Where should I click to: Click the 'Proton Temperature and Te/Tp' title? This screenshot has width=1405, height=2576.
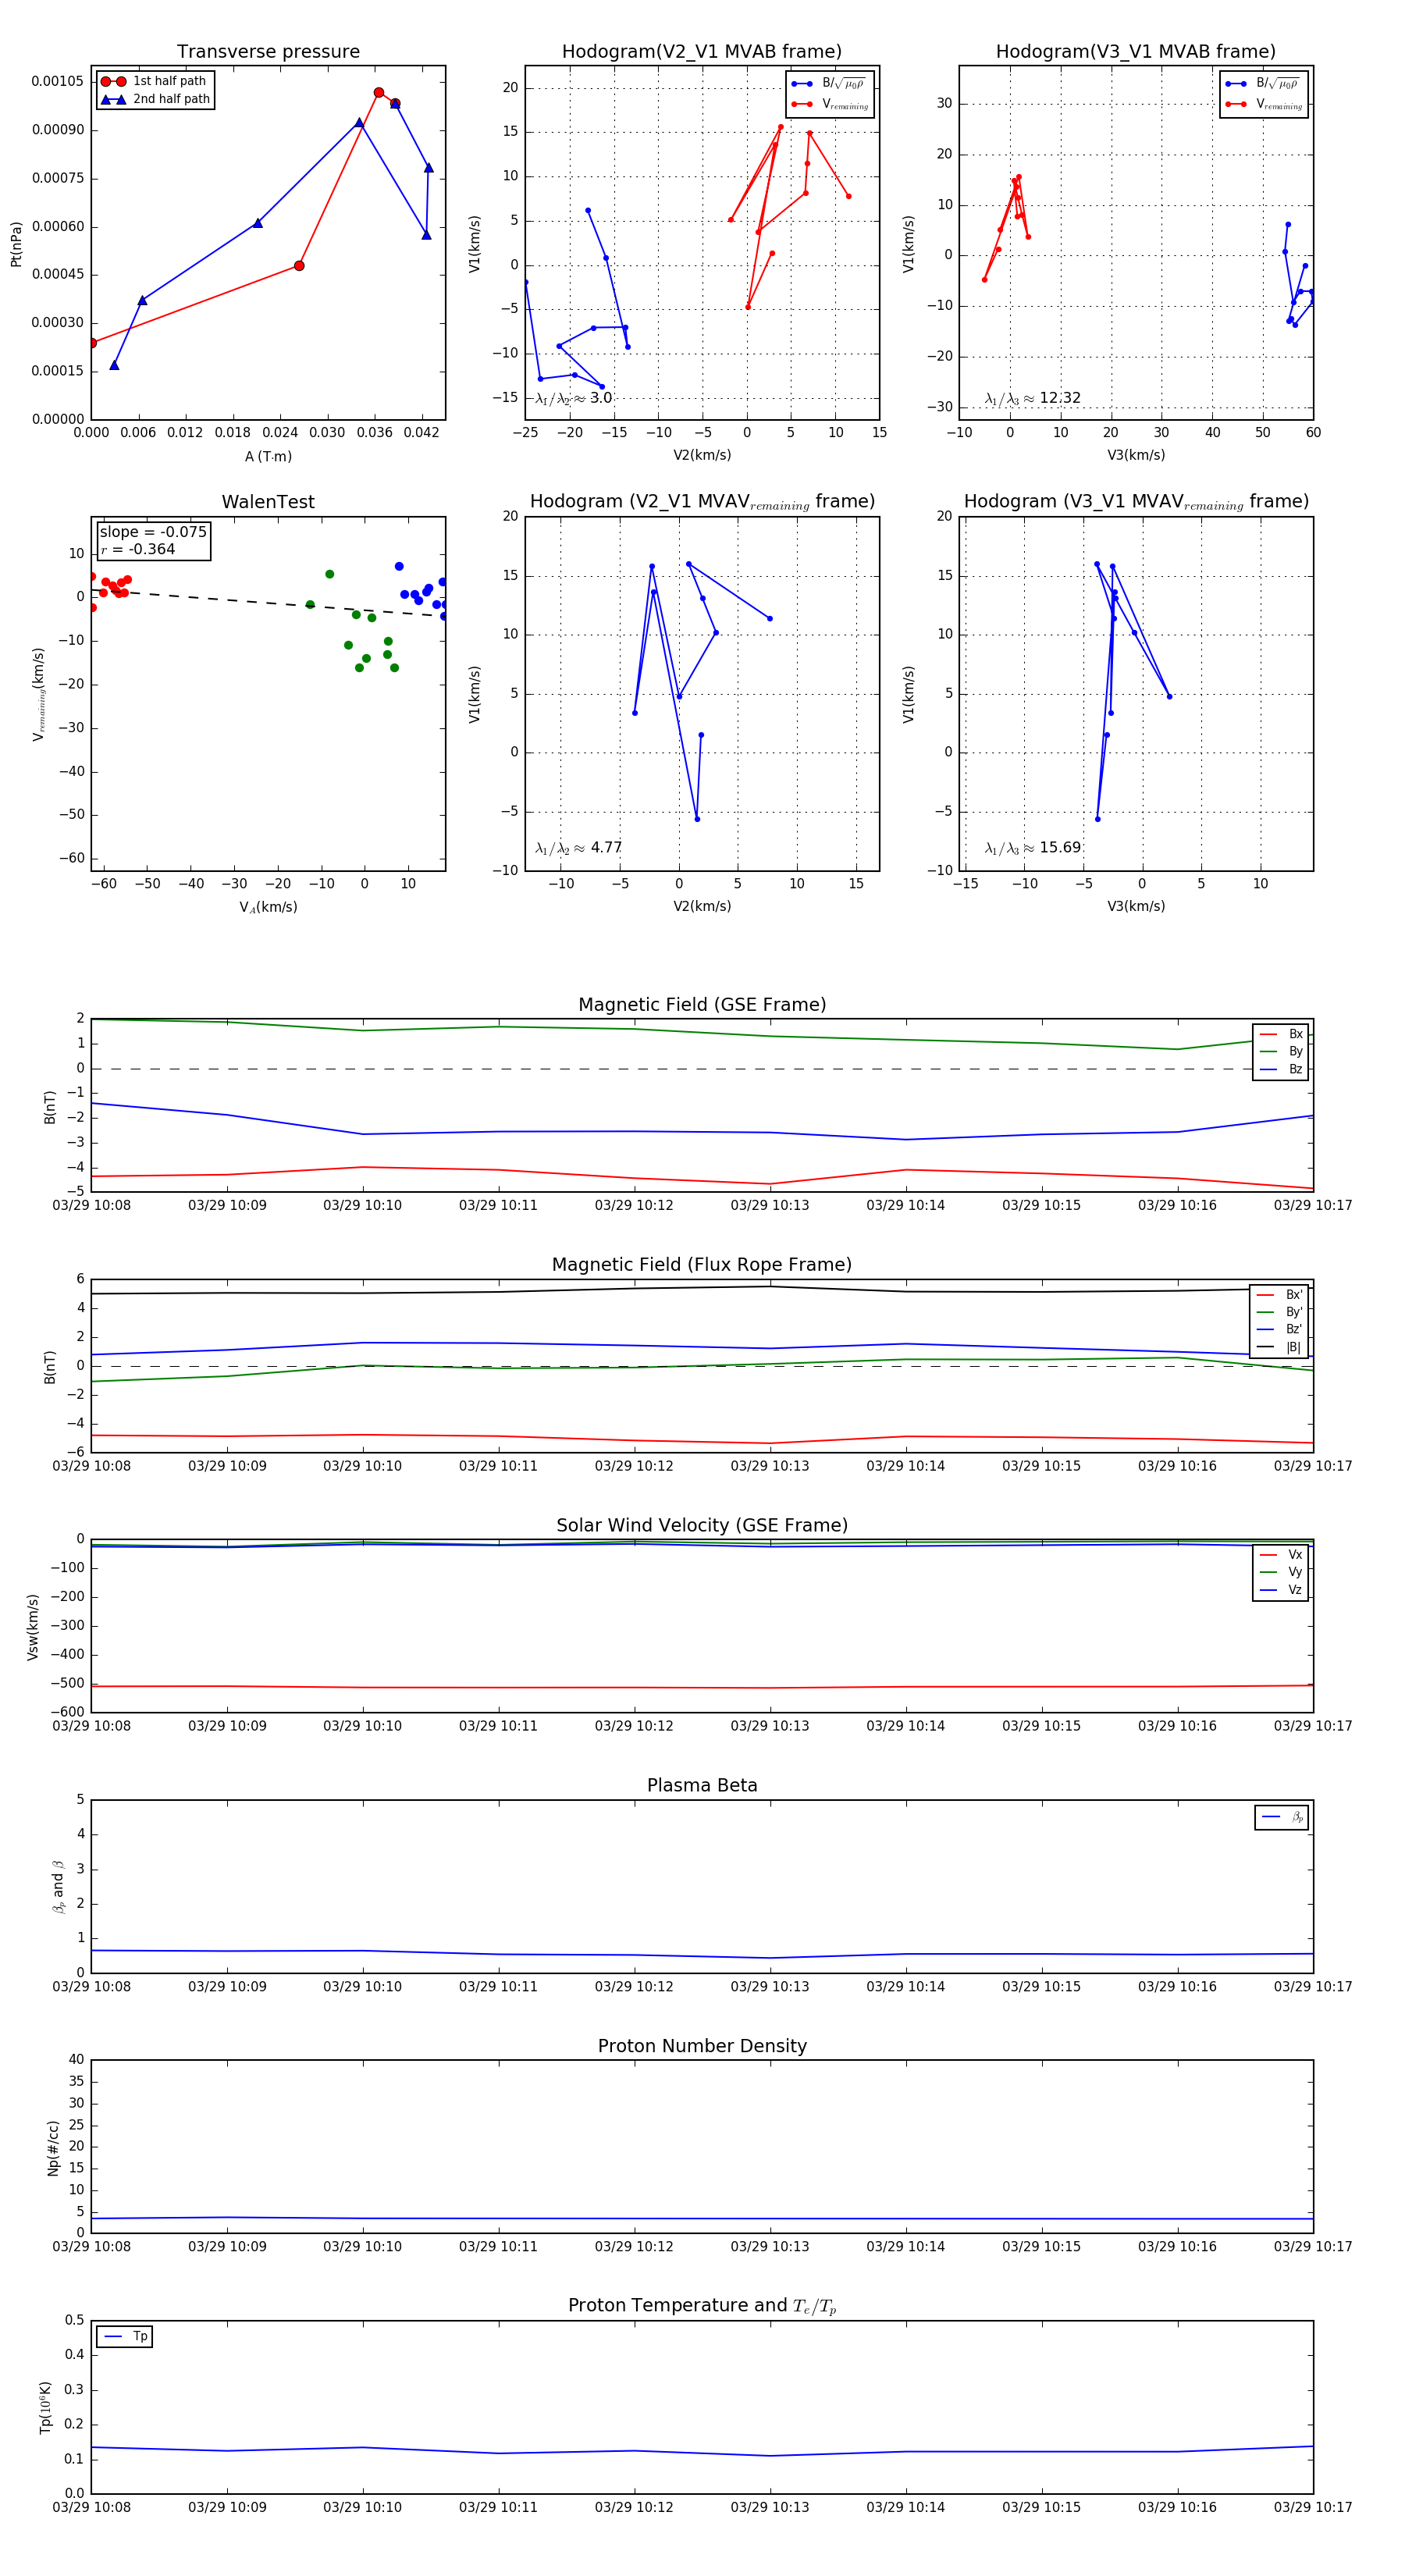coord(702,2306)
